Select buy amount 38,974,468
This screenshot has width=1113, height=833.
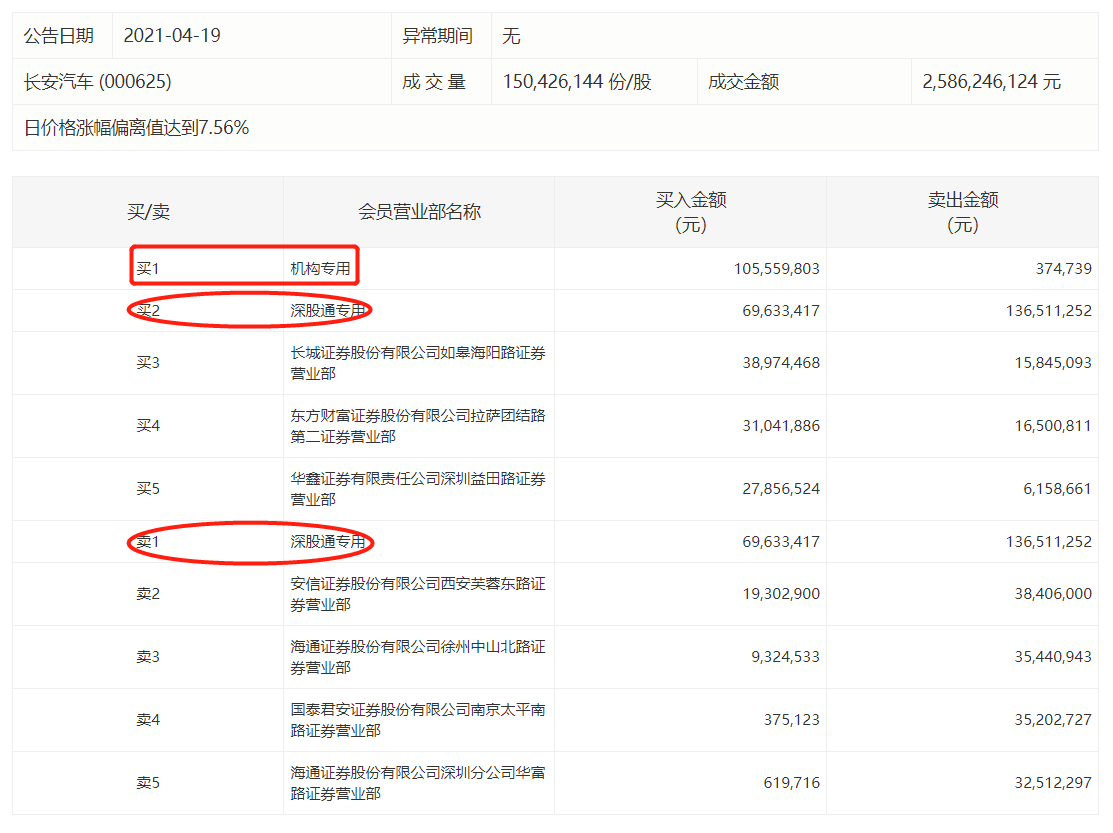point(781,363)
